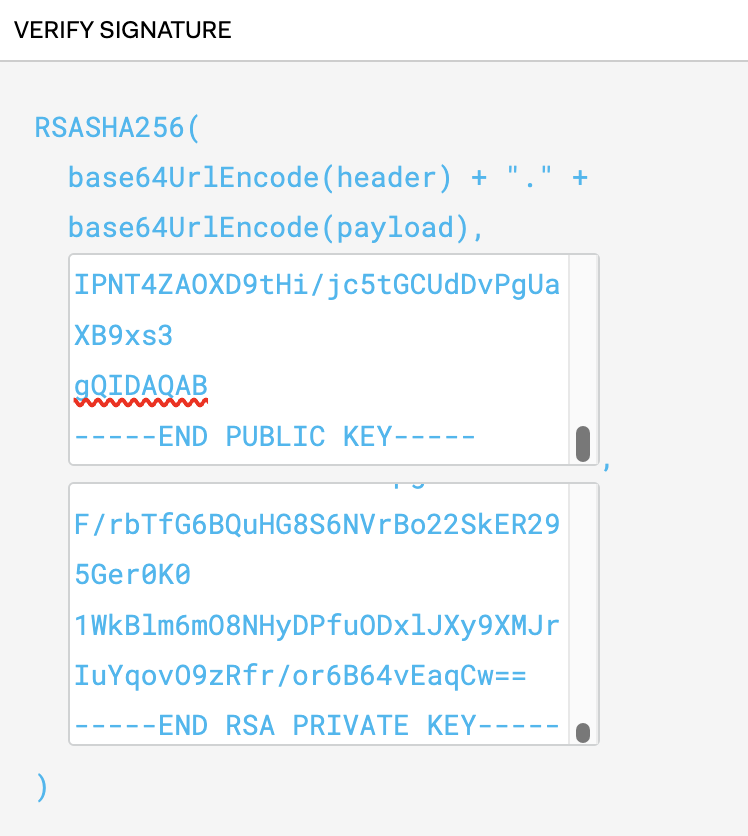Click the line starting with 1WkBlm6mO8NHy
Image resolution: width=748 pixels, height=836 pixels.
click(317, 626)
